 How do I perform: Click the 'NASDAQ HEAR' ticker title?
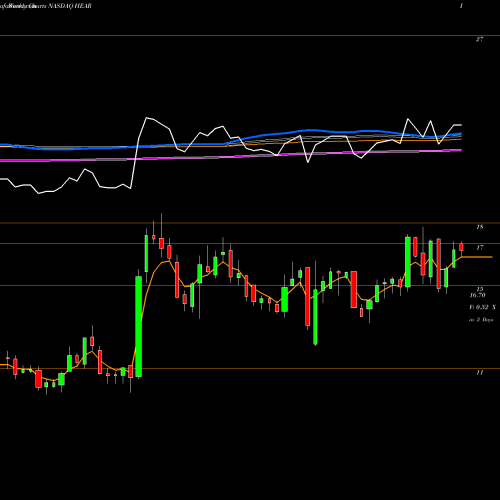(70, 6)
